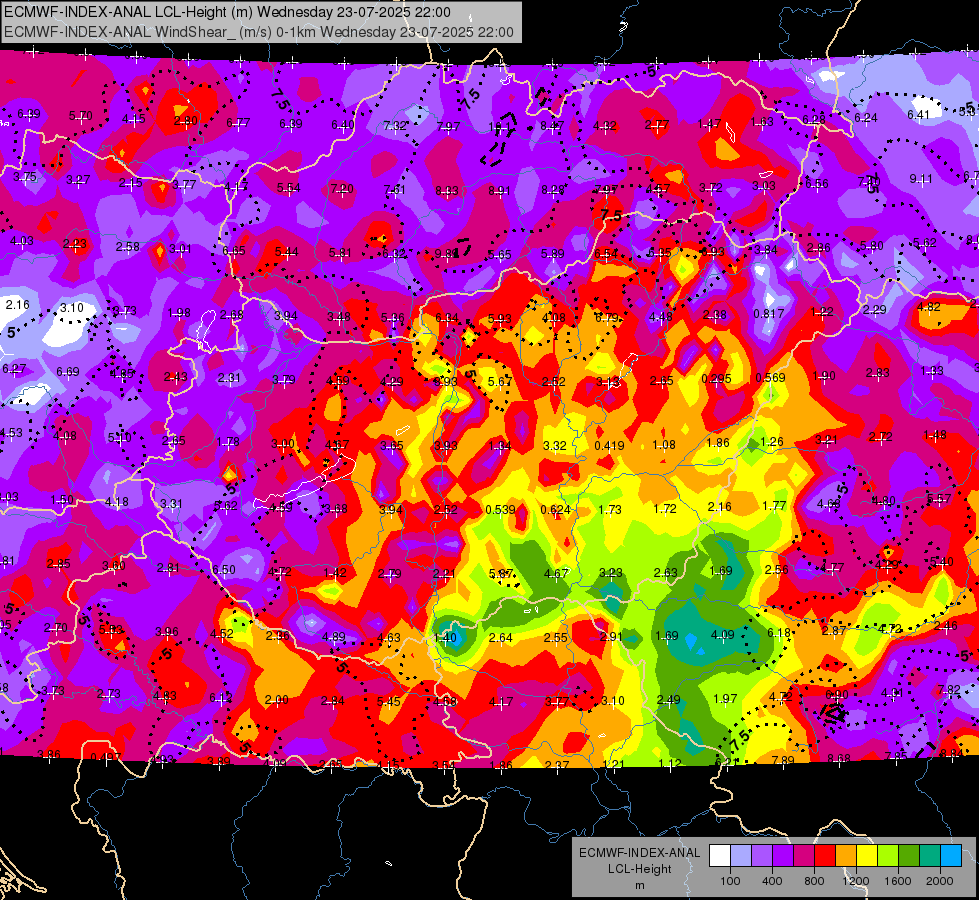The height and width of the screenshot is (900, 979).
Task: Click the map value 5.45
Action: 388,702
